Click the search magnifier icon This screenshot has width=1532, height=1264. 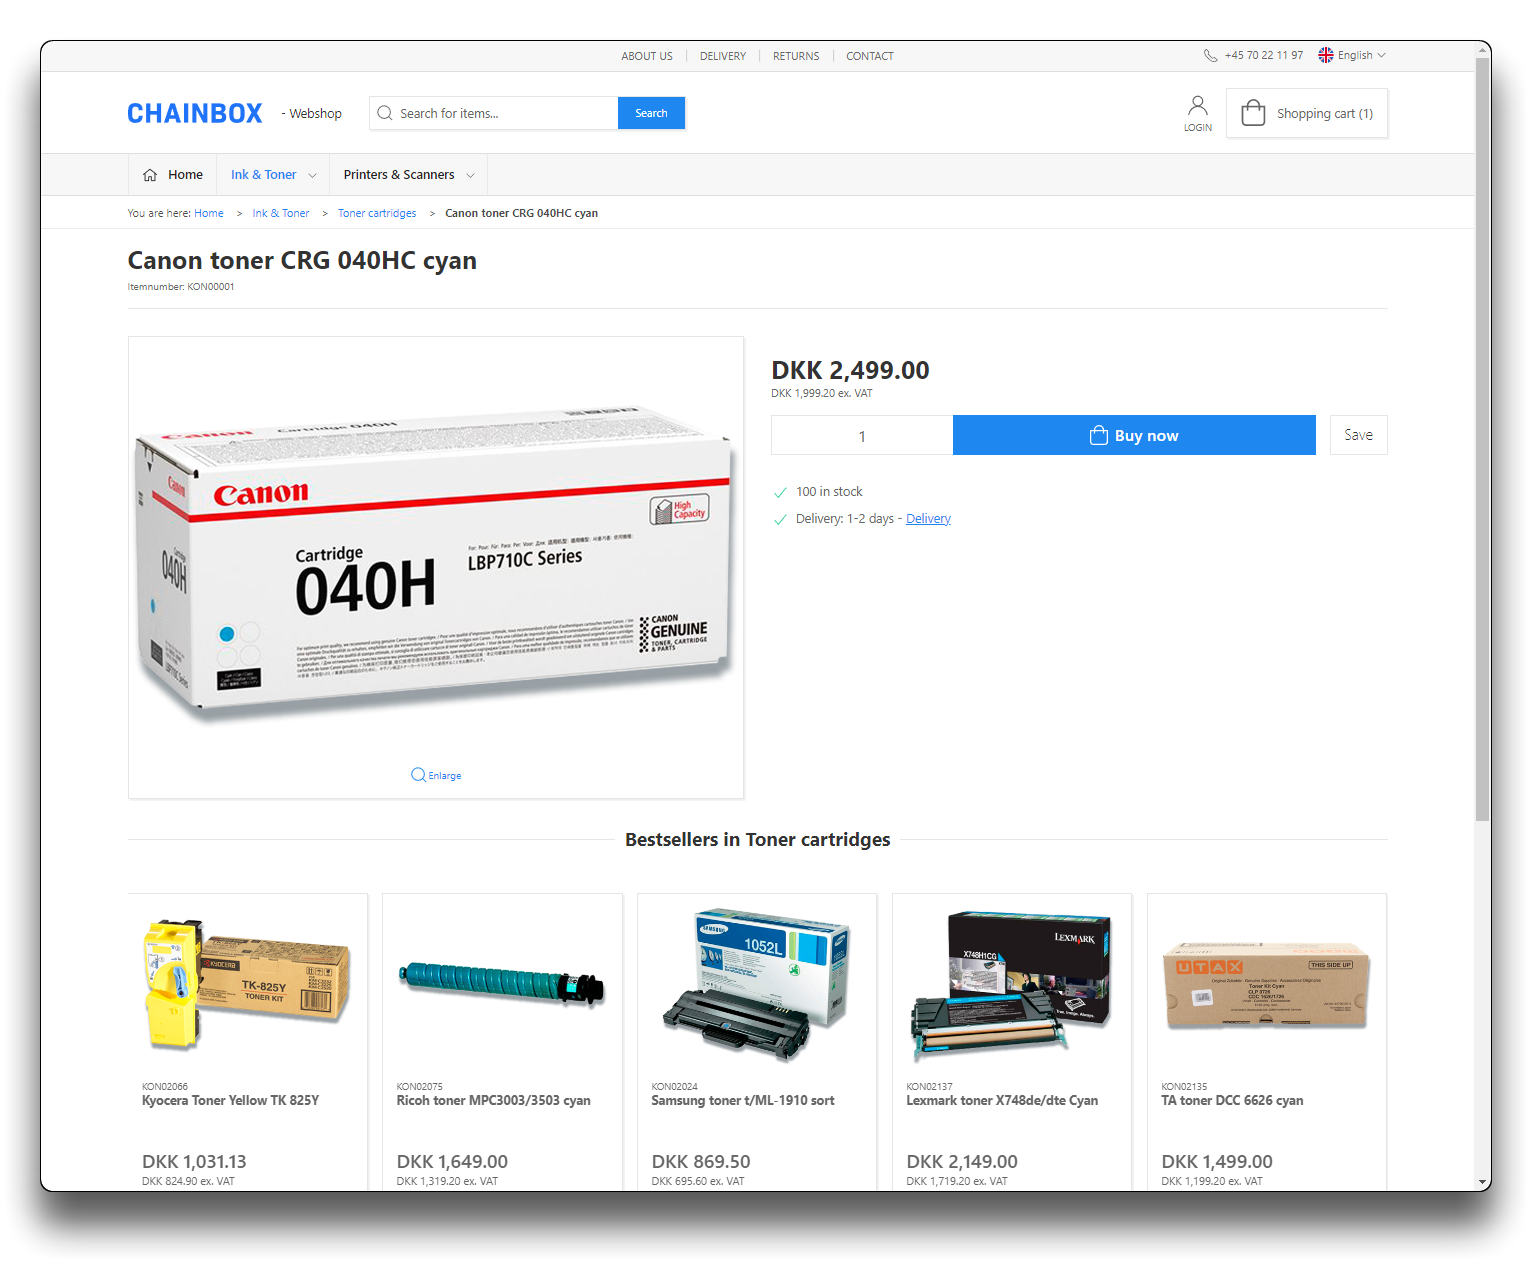pos(384,113)
